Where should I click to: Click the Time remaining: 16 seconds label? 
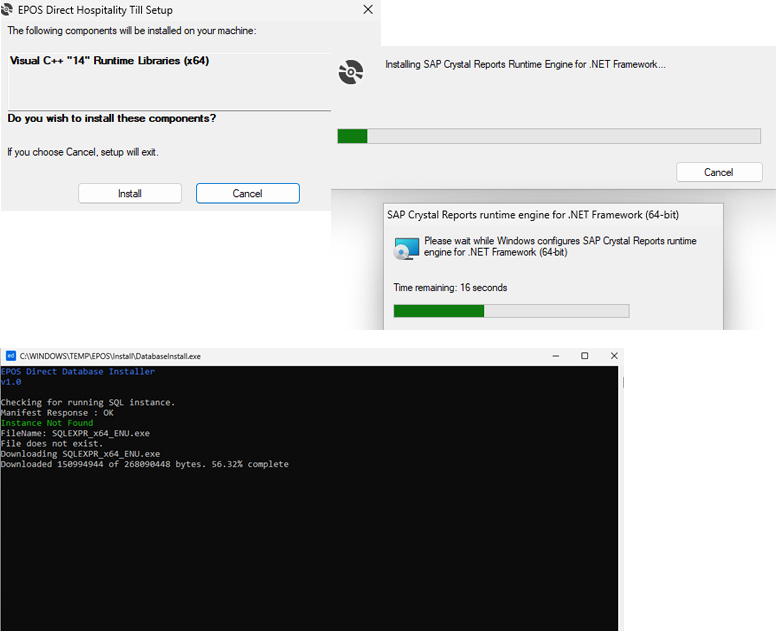(x=450, y=288)
